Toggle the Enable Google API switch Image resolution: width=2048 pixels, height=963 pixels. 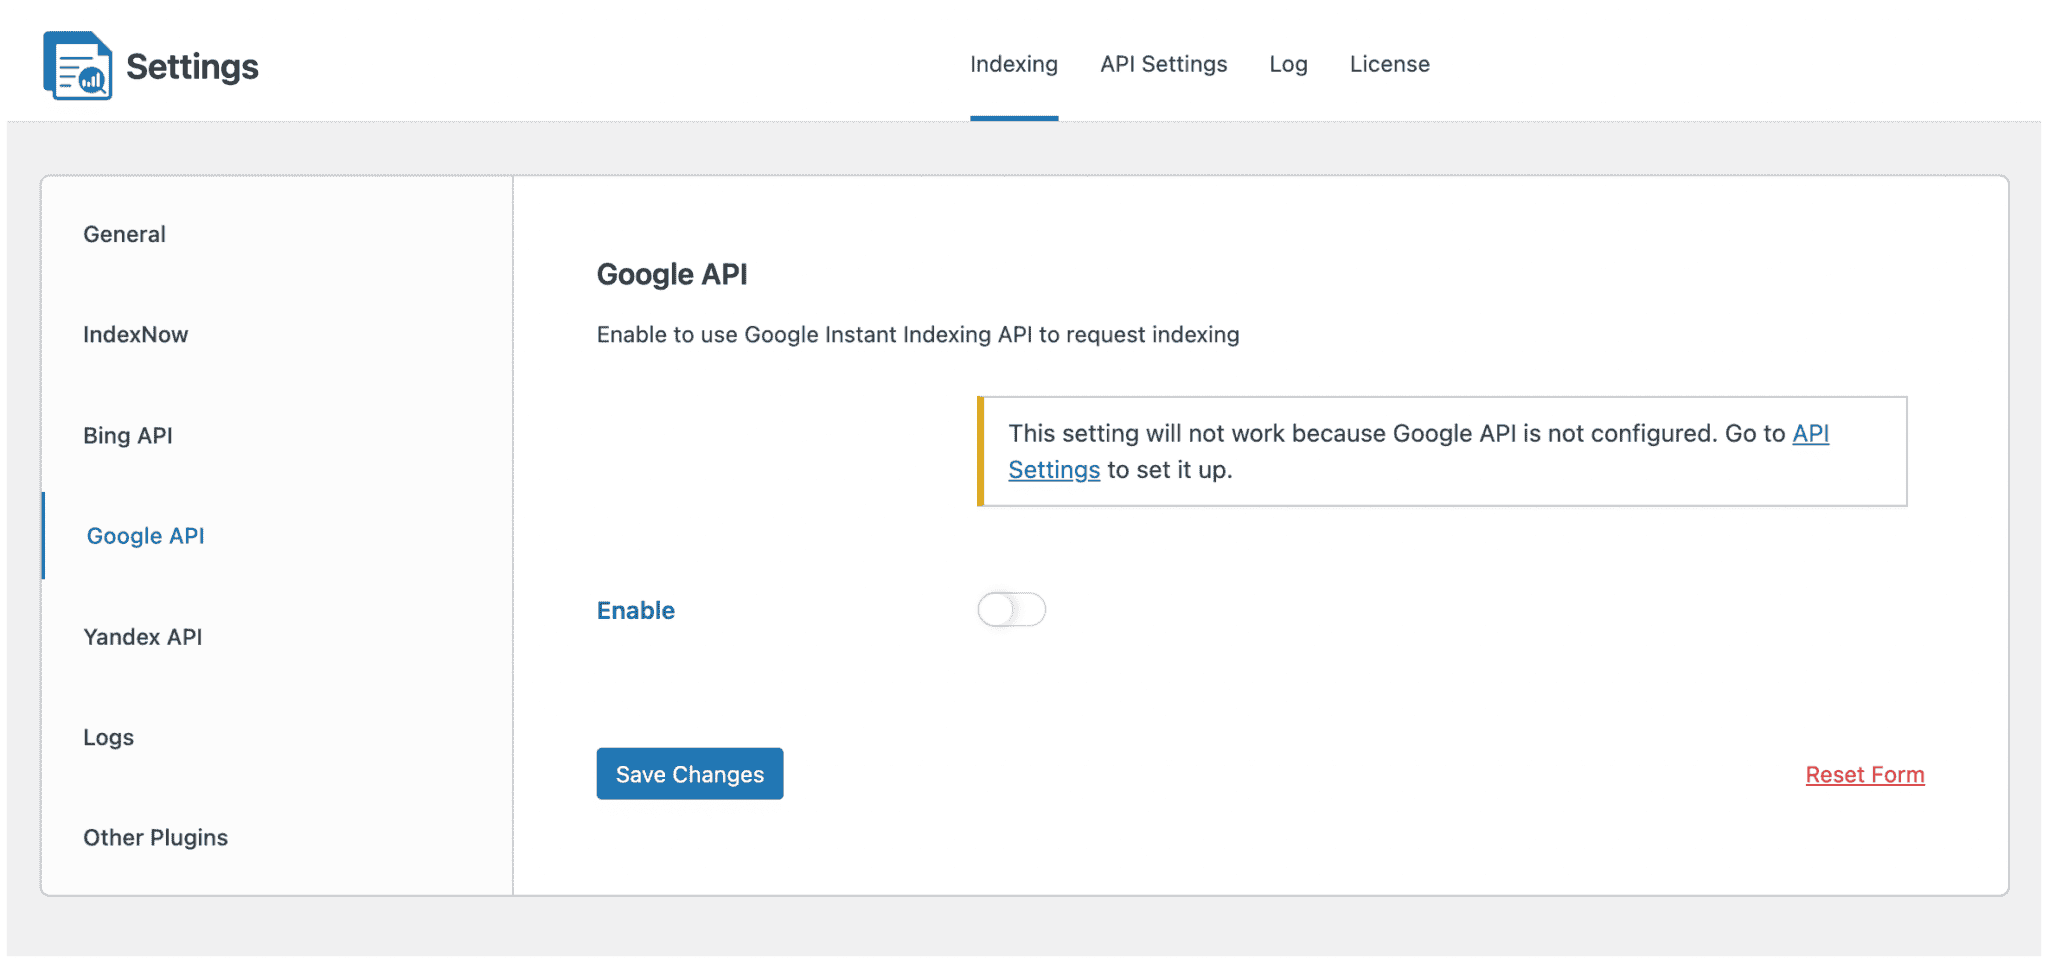(x=1011, y=609)
